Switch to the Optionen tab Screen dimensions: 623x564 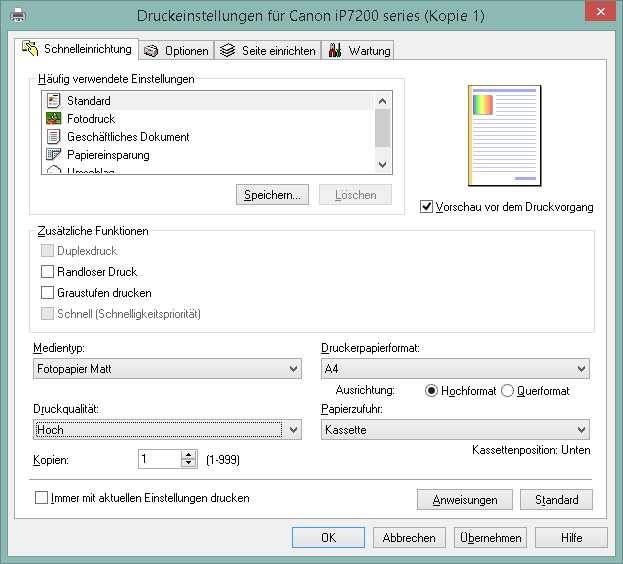(x=177, y=51)
